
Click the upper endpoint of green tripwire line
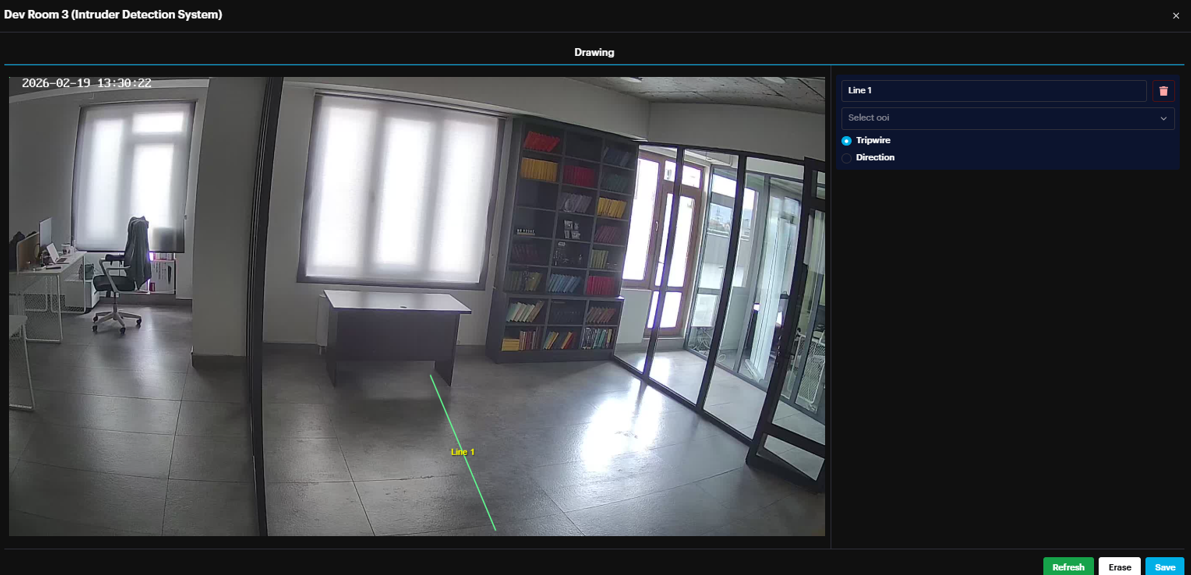[431, 376]
